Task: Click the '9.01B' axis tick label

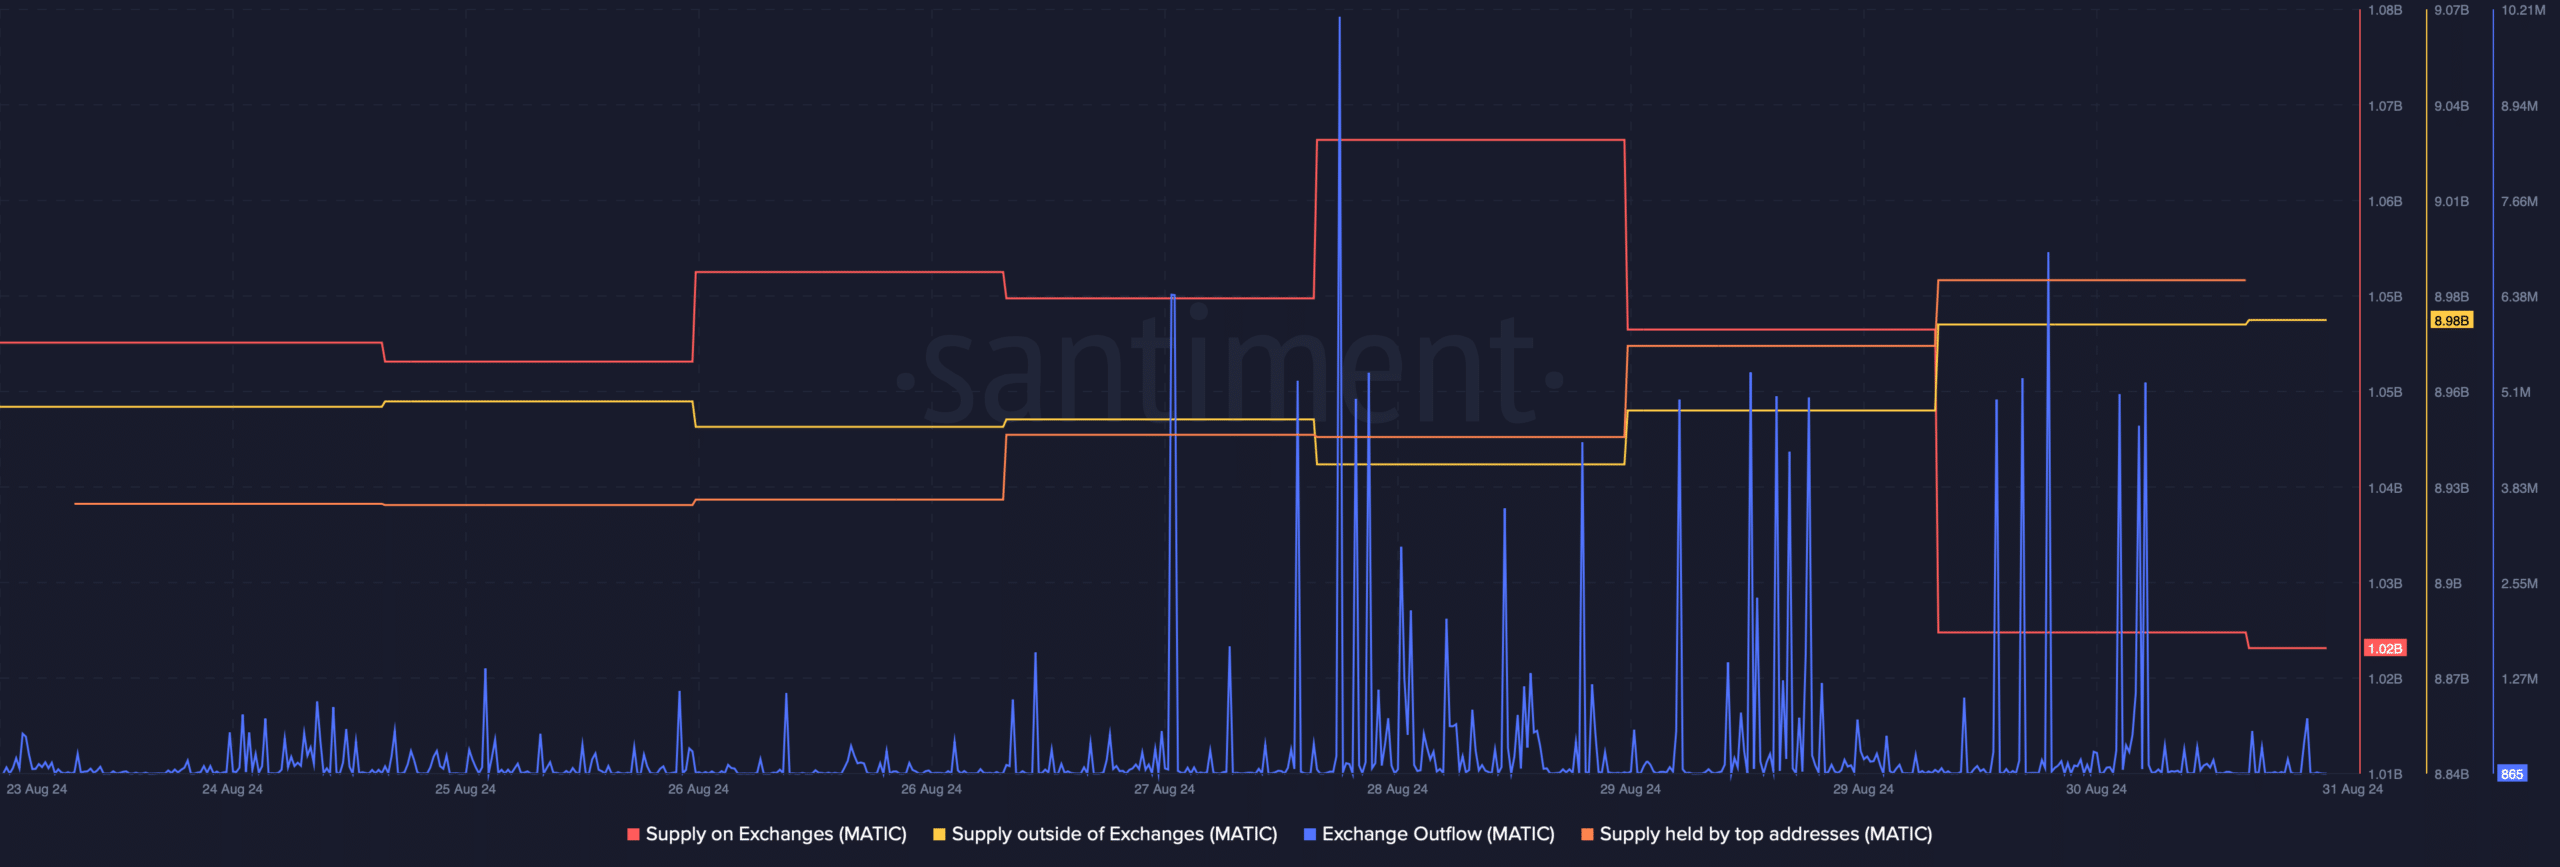Action: [2451, 201]
